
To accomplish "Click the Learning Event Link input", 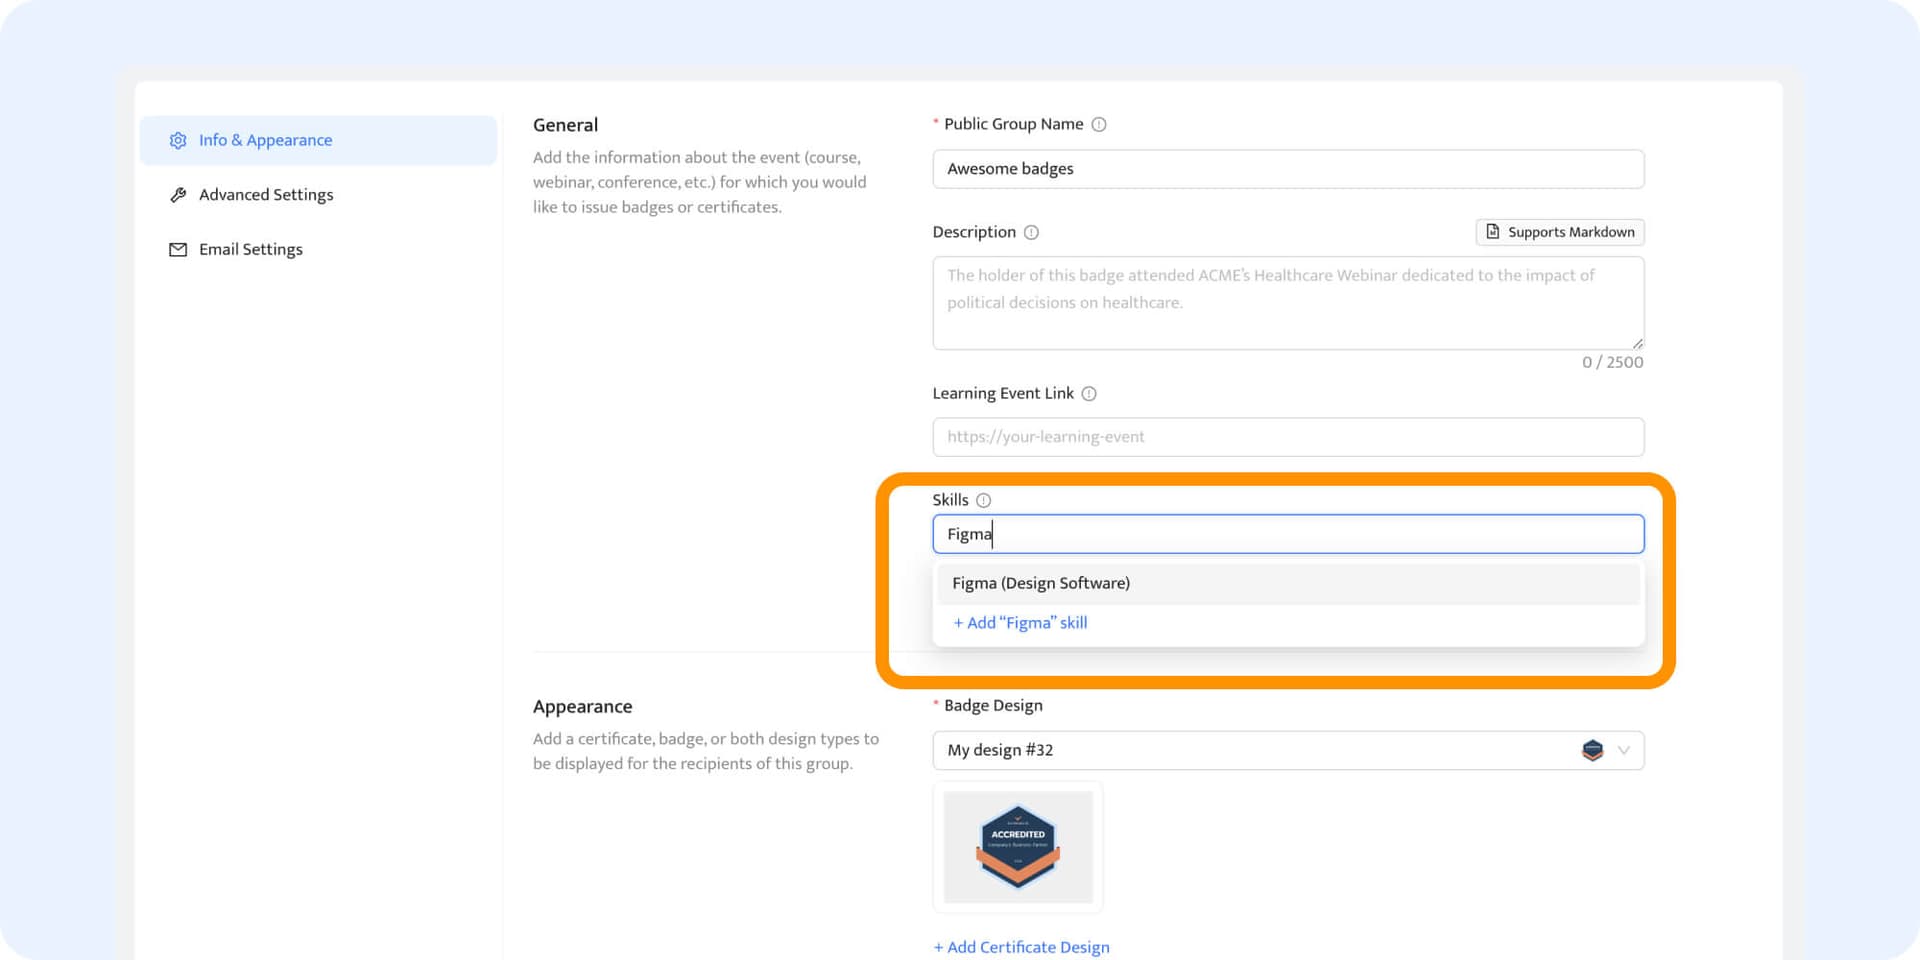I will [1288, 437].
